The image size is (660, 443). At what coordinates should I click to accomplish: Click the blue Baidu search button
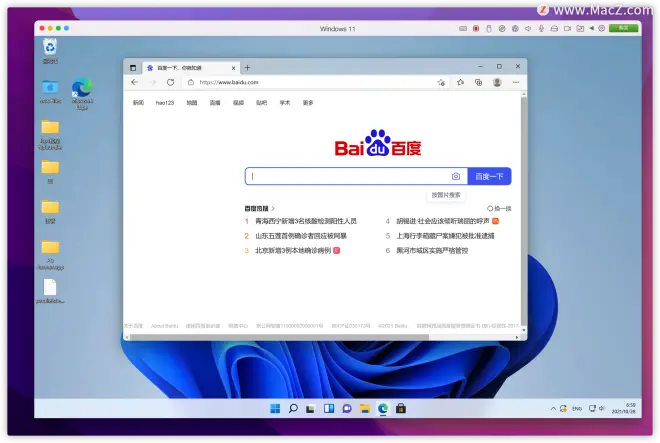[489, 176]
